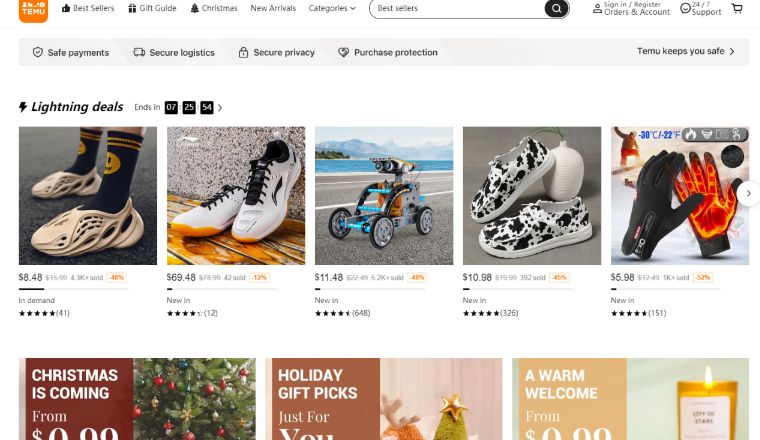The image size is (760, 440).
Task: Click the Secure logistics truck icon
Action: pyautogui.click(x=139, y=52)
